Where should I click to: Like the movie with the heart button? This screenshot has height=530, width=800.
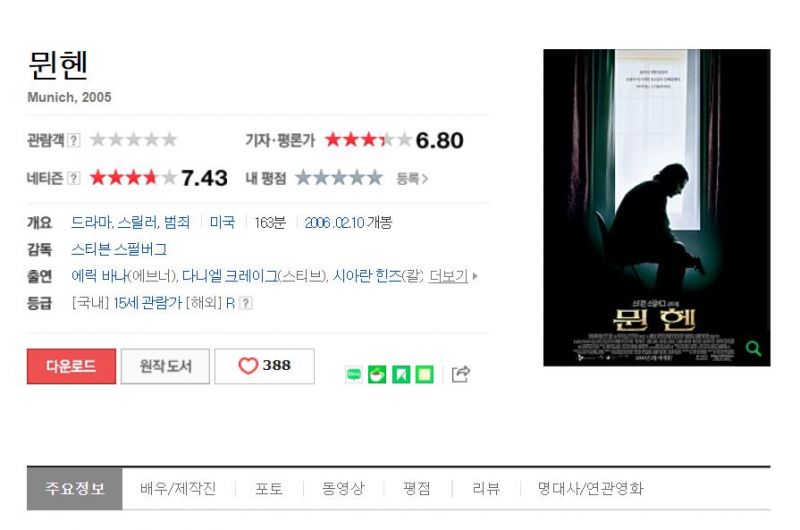click(x=264, y=366)
